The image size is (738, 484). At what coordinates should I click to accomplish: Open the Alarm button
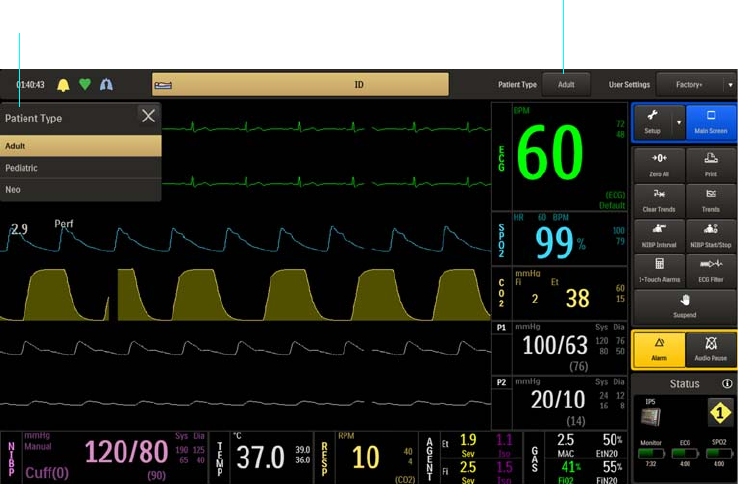point(659,349)
